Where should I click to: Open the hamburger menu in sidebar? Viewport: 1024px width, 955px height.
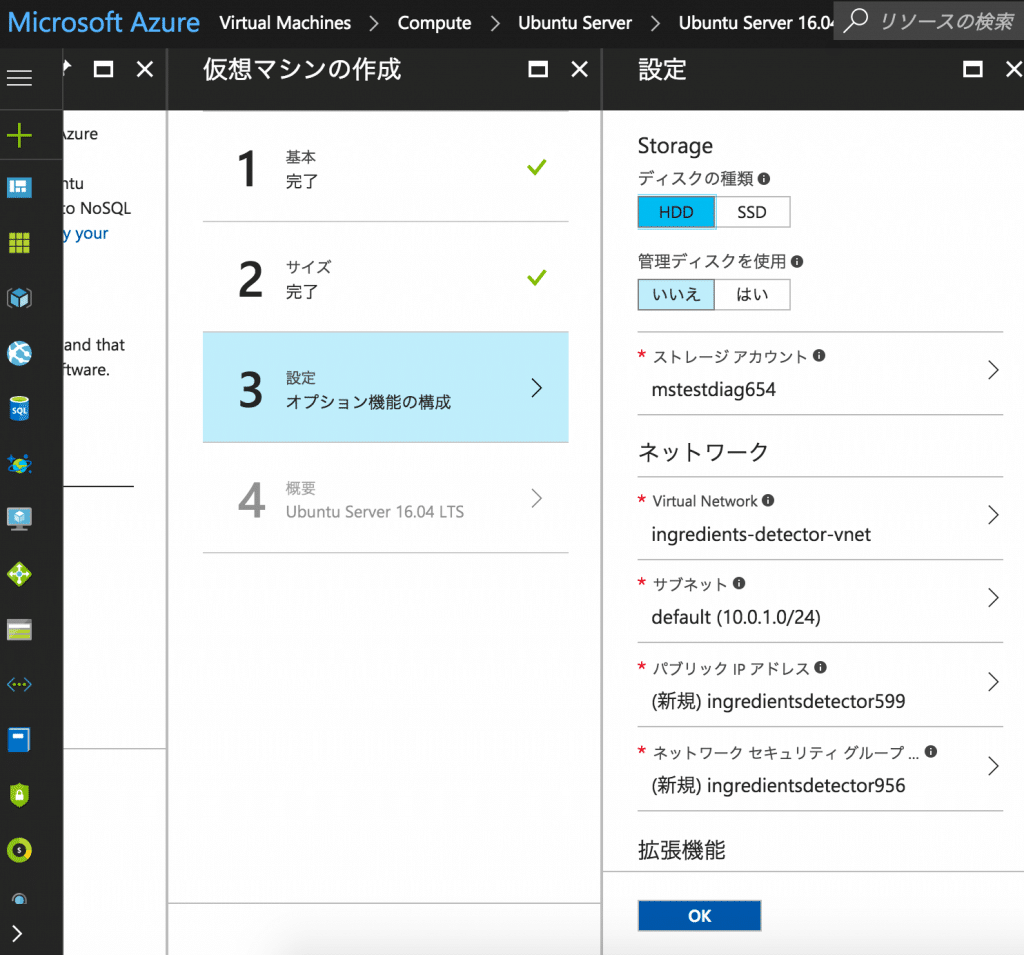tap(19, 78)
